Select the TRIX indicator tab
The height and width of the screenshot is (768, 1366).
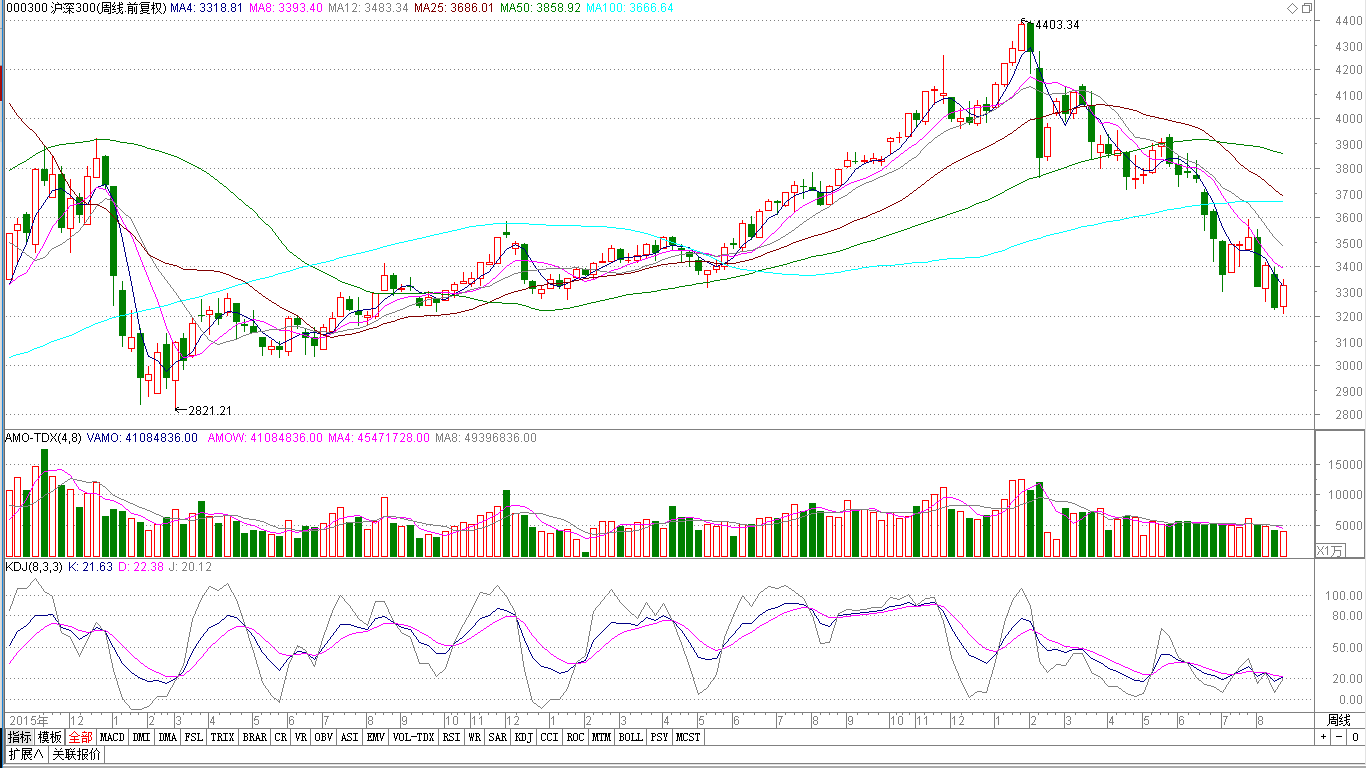(222, 737)
